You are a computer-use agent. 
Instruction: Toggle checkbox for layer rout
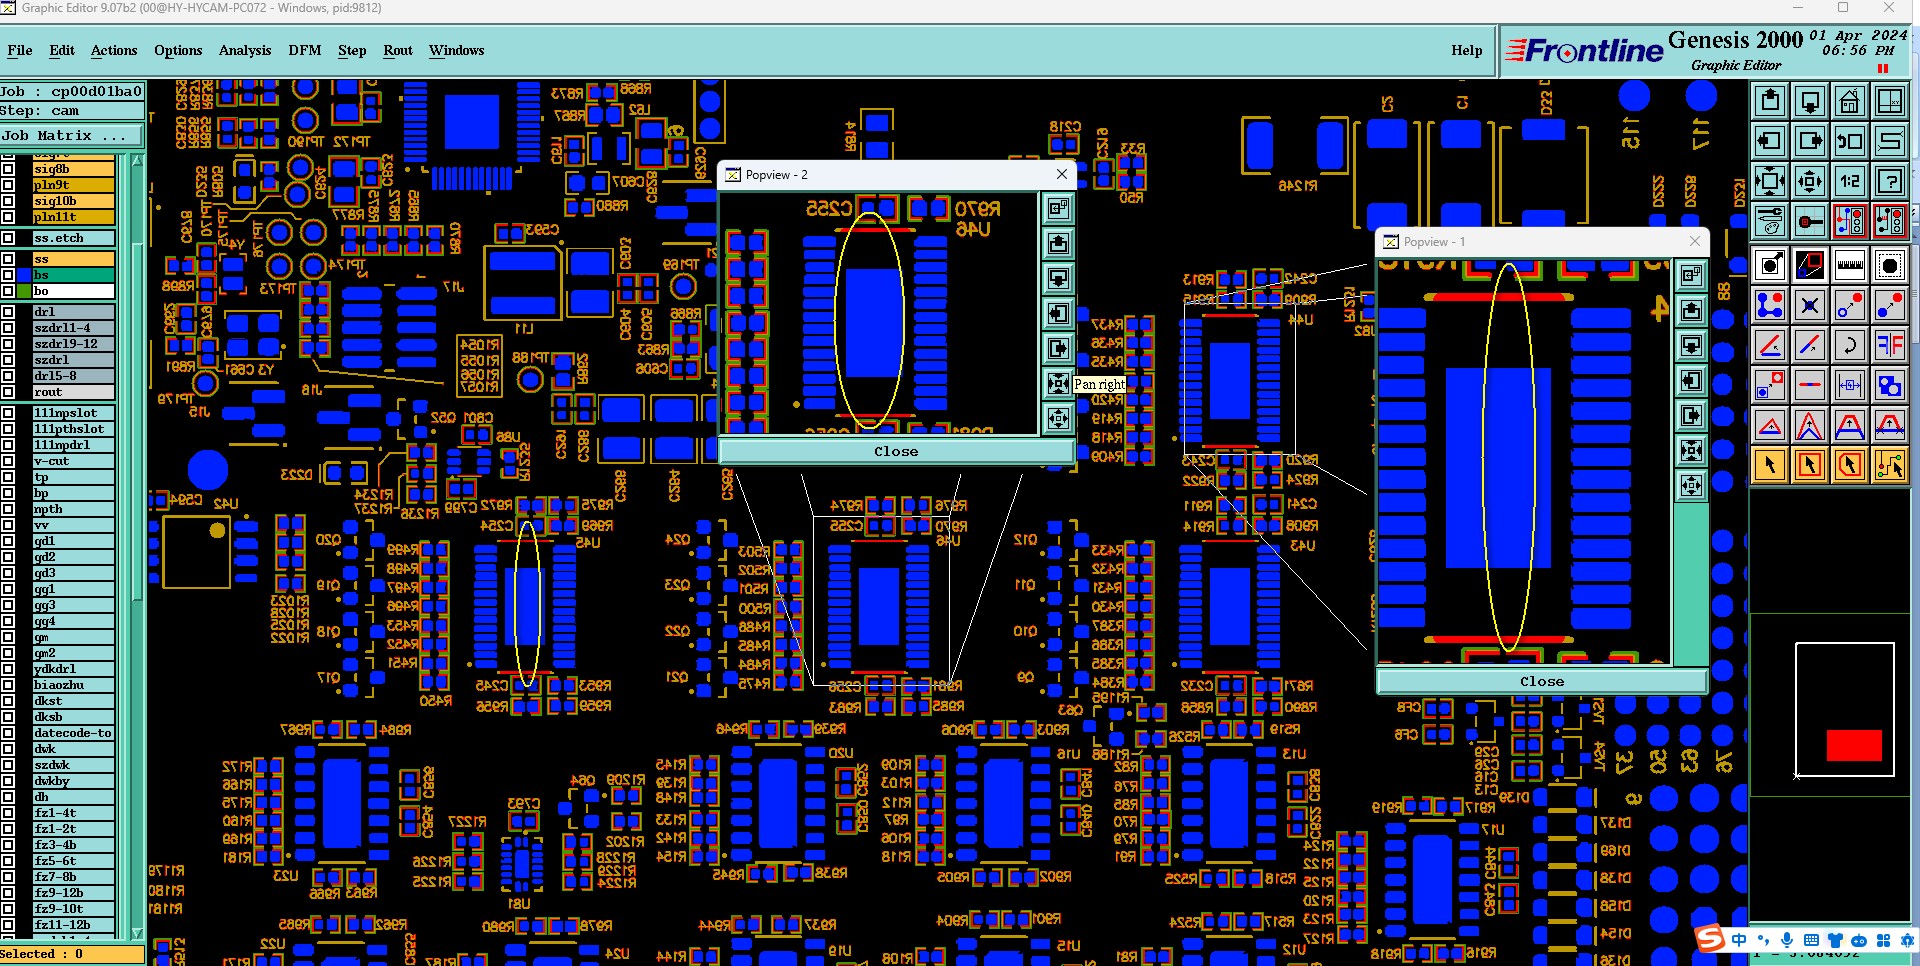coord(9,392)
